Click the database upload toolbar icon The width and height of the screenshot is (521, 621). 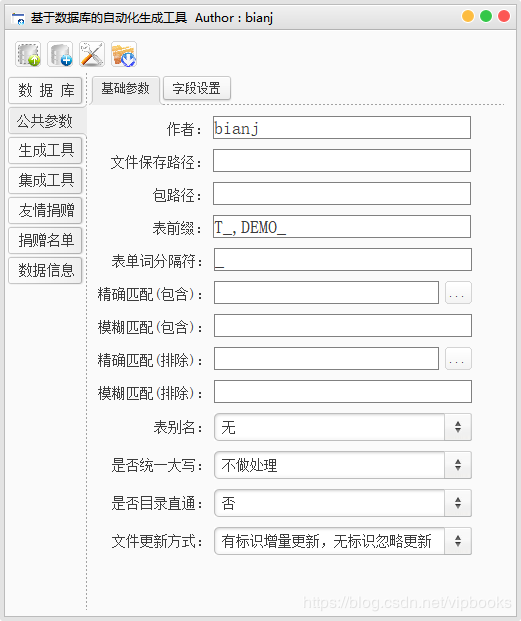(28, 54)
